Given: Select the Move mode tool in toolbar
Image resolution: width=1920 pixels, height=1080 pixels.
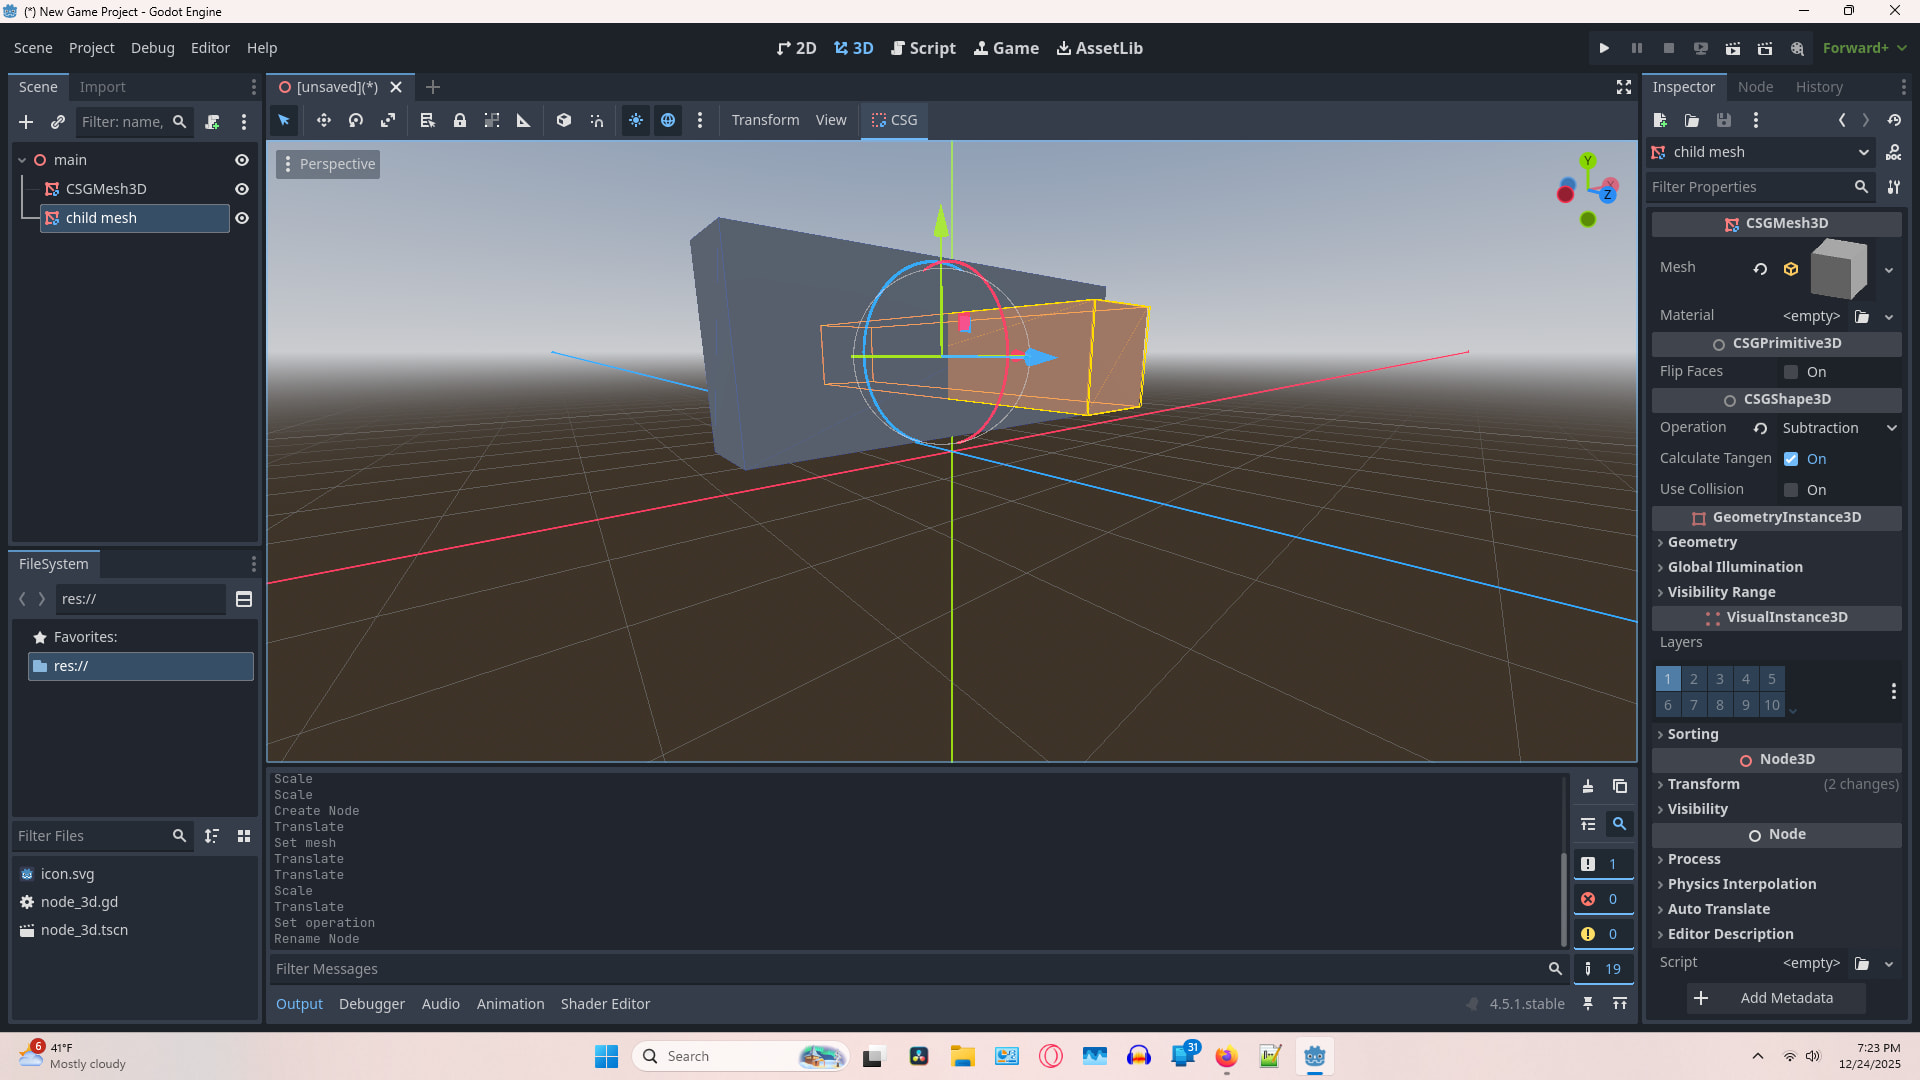Looking at the screenshot, I should tap(323, 120).
